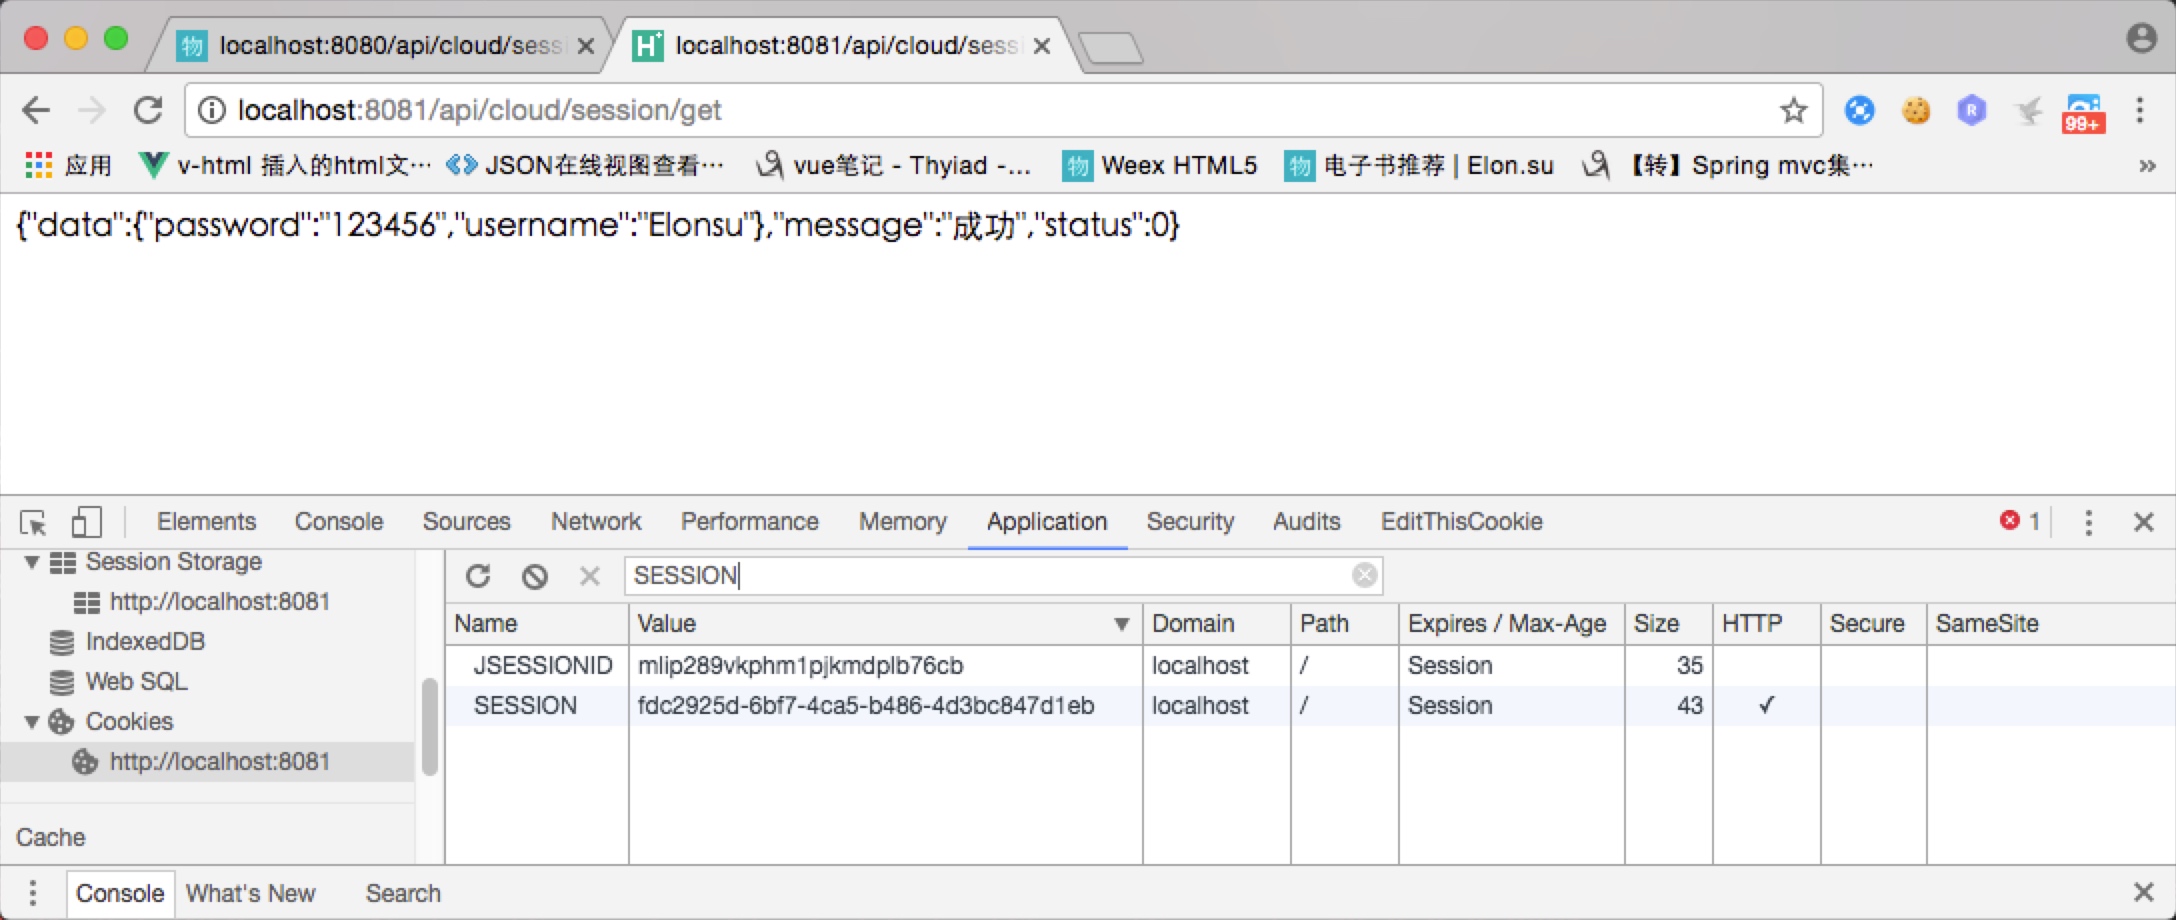Click the cookie filter field
The image size is (2176, 920).
(x=1003, y=575)
